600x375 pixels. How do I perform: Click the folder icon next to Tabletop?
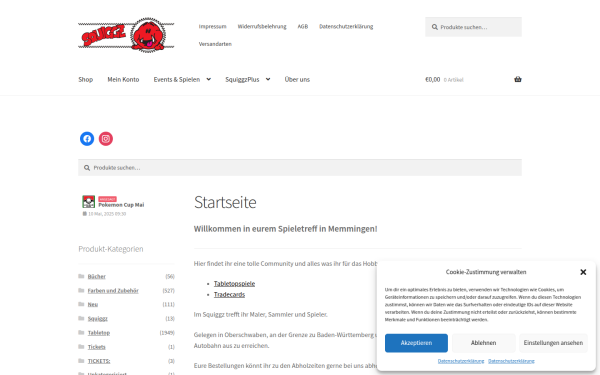point(81,333)
